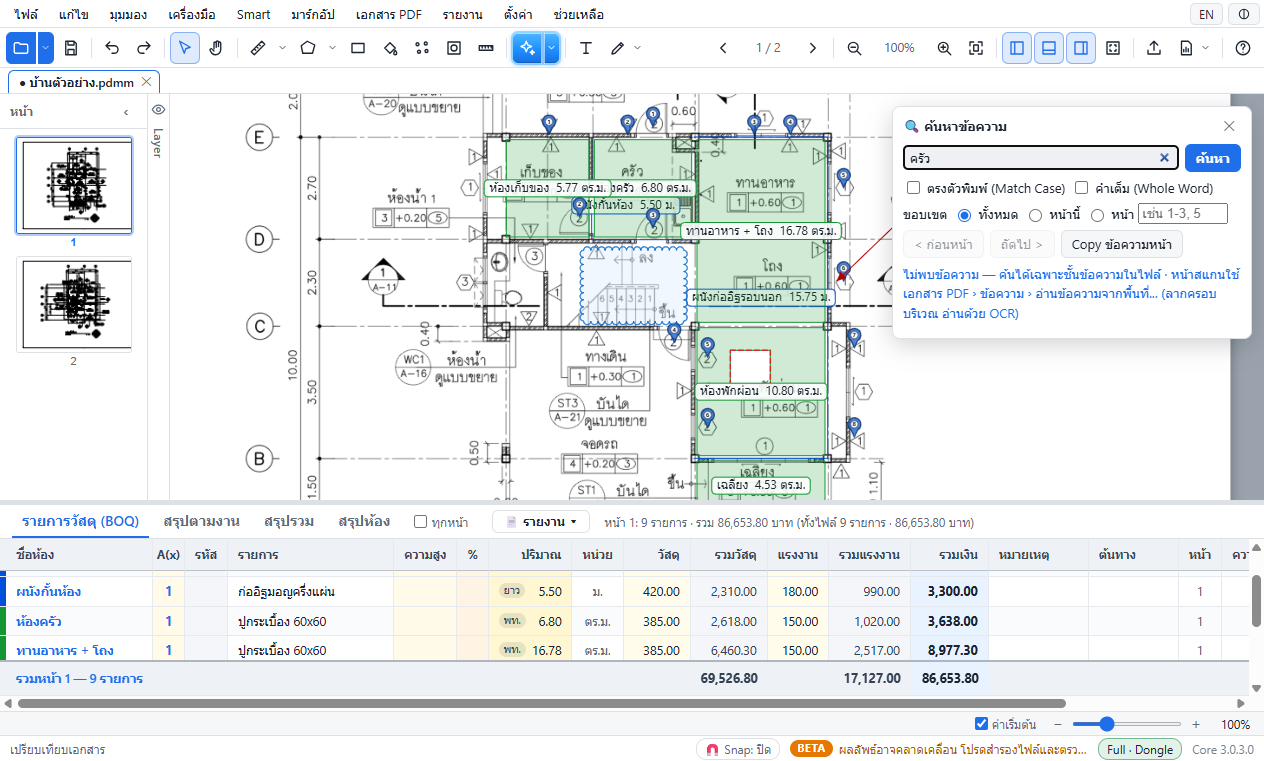Open help with the question mark icon
The height and width of the screenshot is (761, 1264).
pos(1243,48)
